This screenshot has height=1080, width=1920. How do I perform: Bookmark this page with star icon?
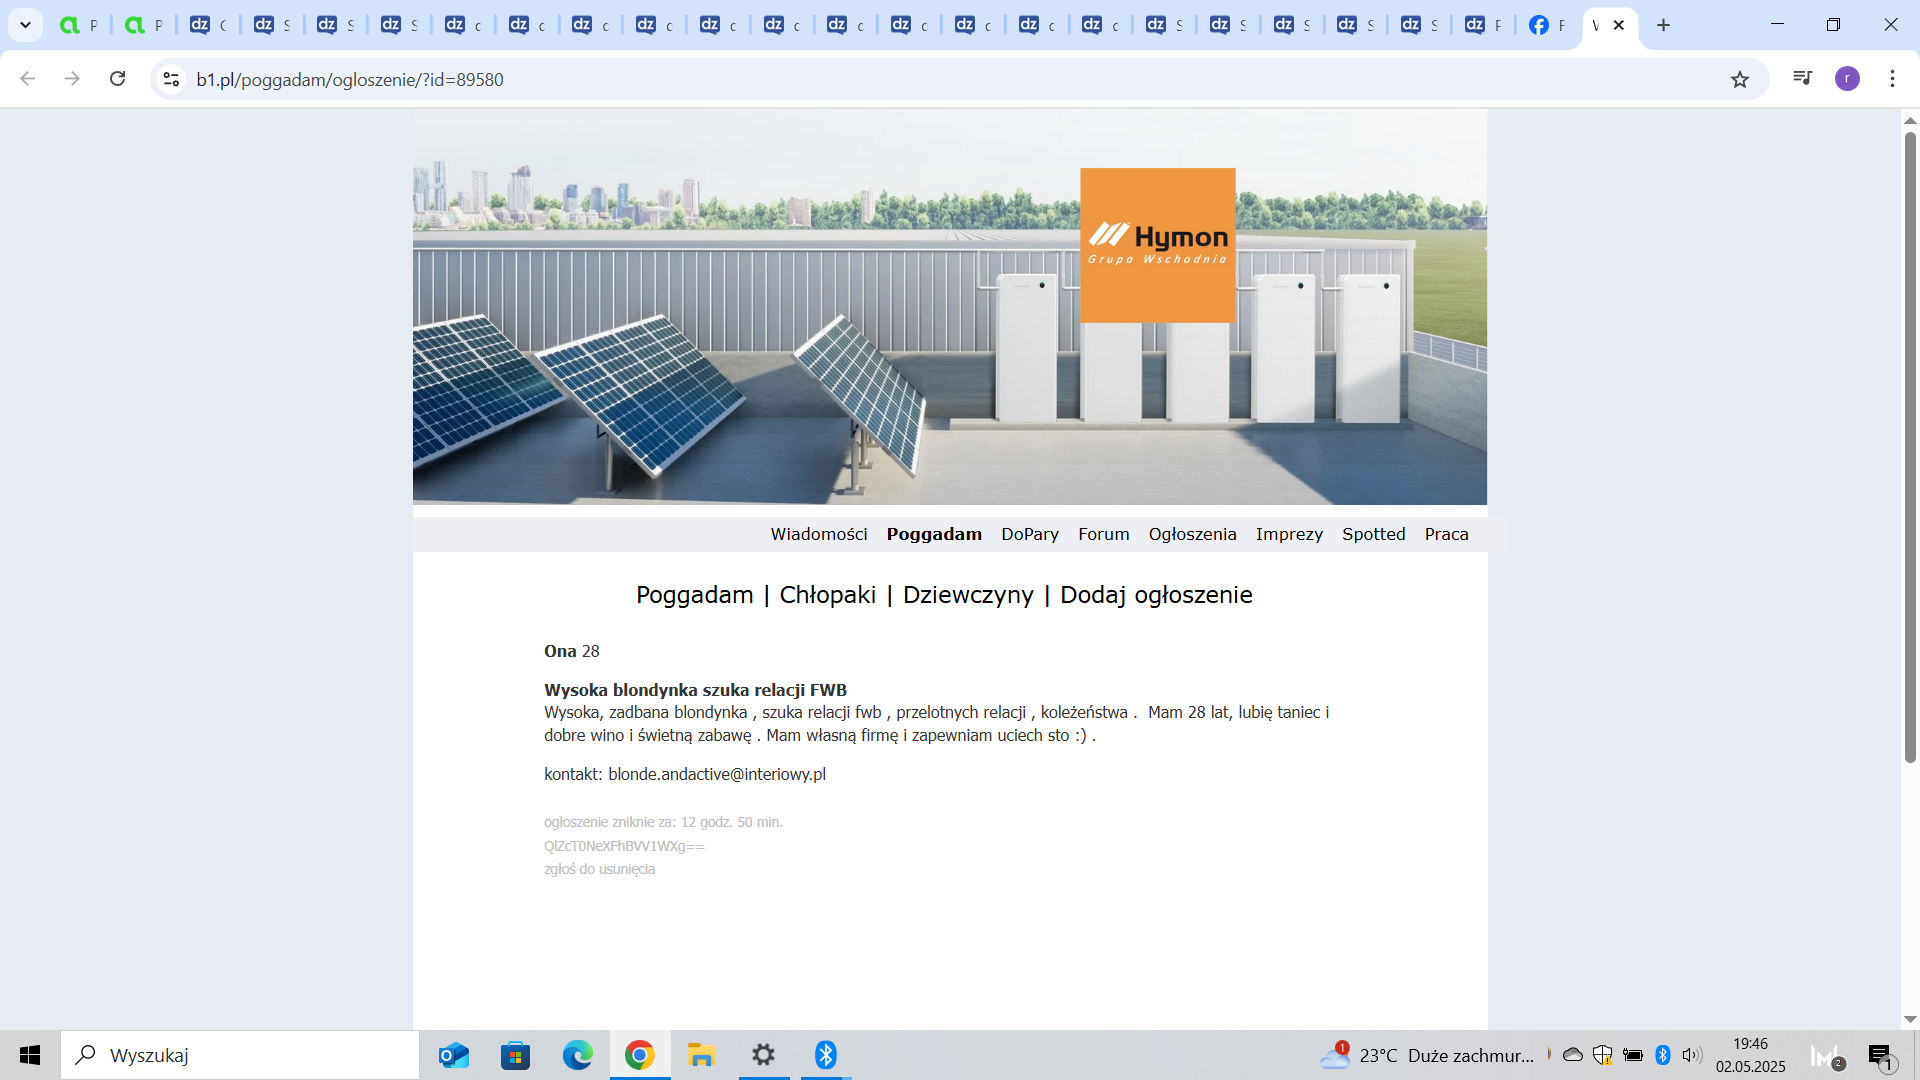(1740, 79)
